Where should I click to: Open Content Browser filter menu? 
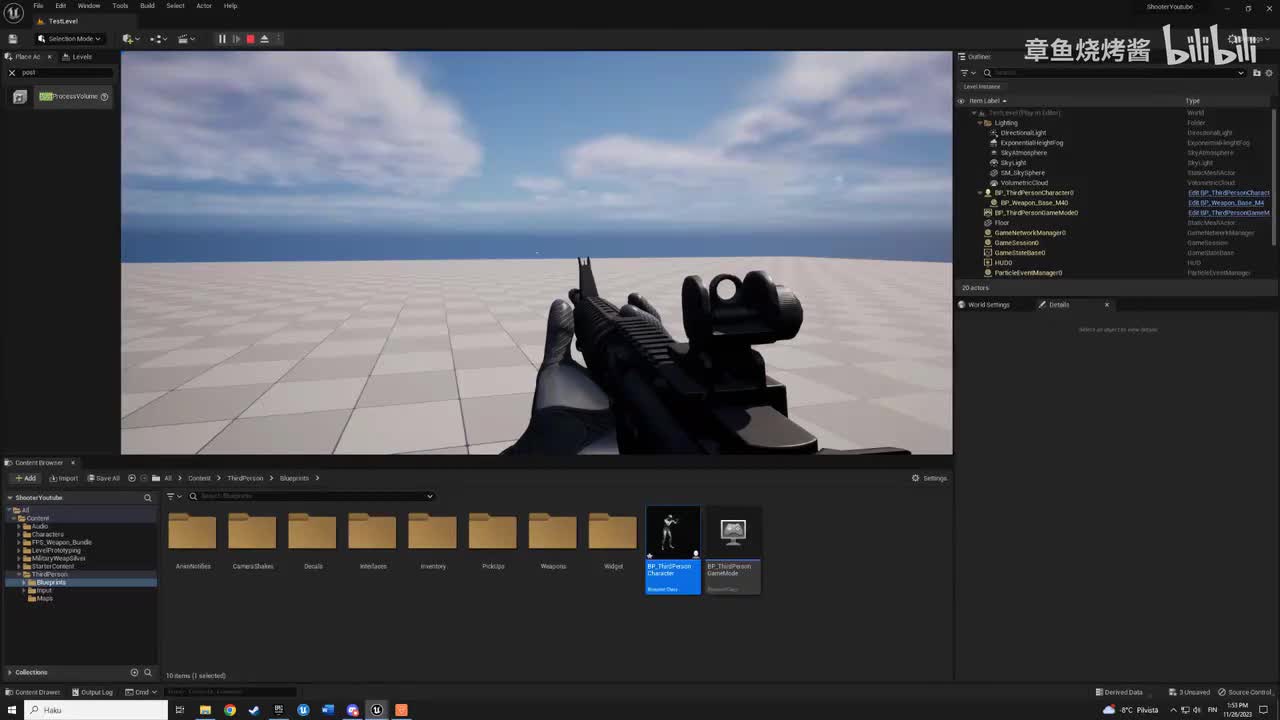tap(173, 496)
